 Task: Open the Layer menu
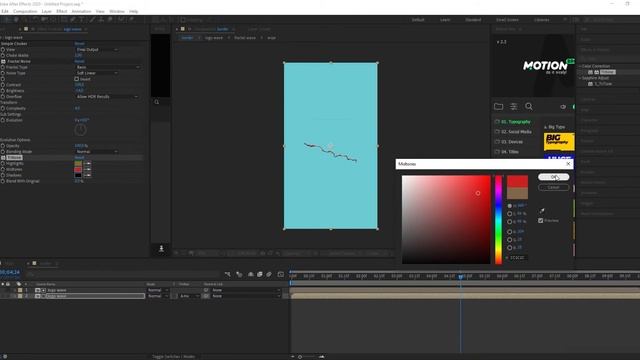click(47, 11)
